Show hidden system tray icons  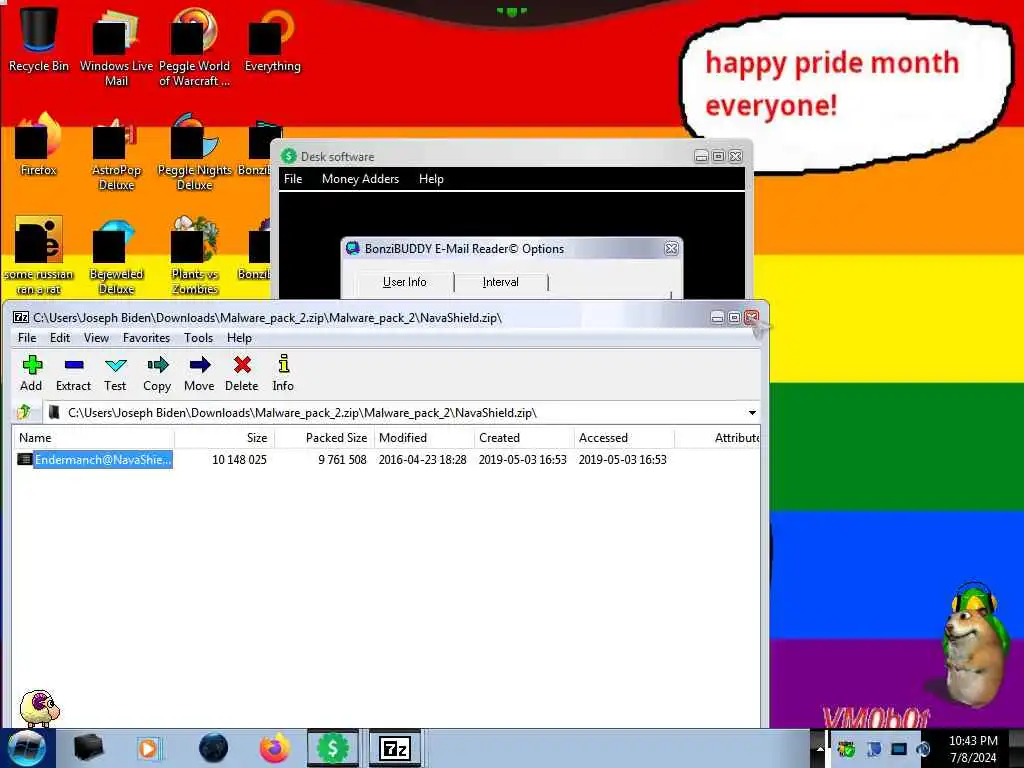click(x=820, y=749)
